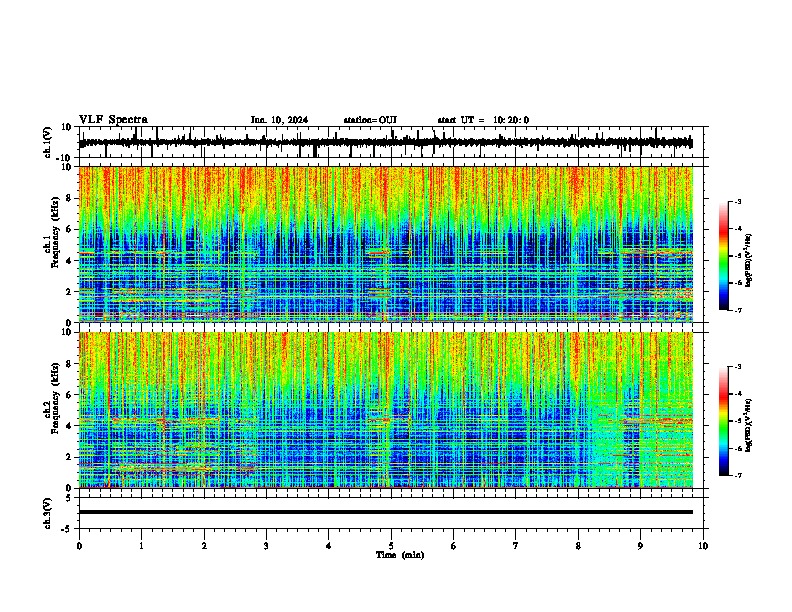
Task: Click time axis tick label "3"
Action: click(x=266, y=546)
